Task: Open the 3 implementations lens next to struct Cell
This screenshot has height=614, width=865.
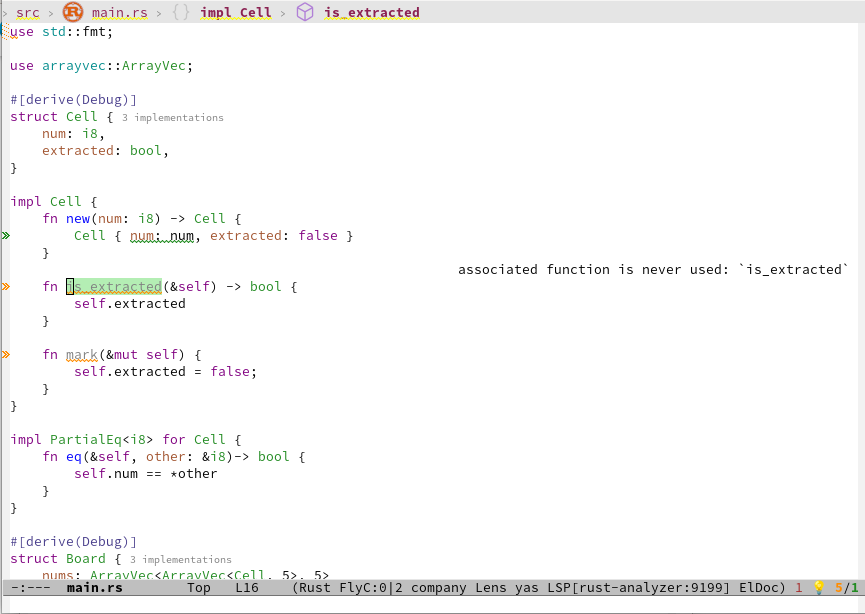Action: click(x=173, y=118)
